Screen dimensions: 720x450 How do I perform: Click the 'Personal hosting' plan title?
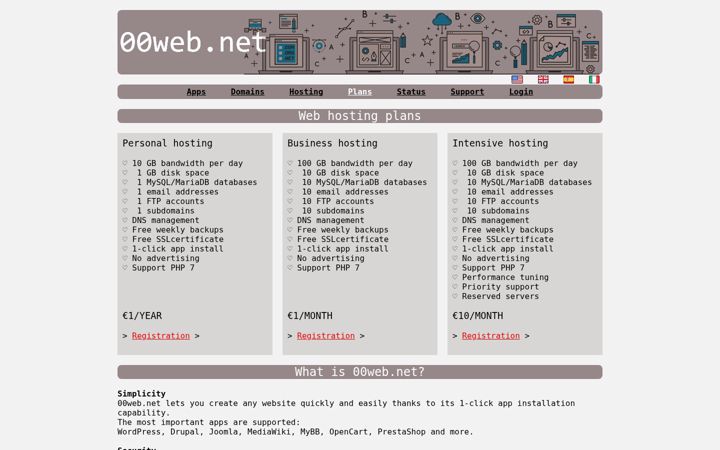[x=168, y=143]
